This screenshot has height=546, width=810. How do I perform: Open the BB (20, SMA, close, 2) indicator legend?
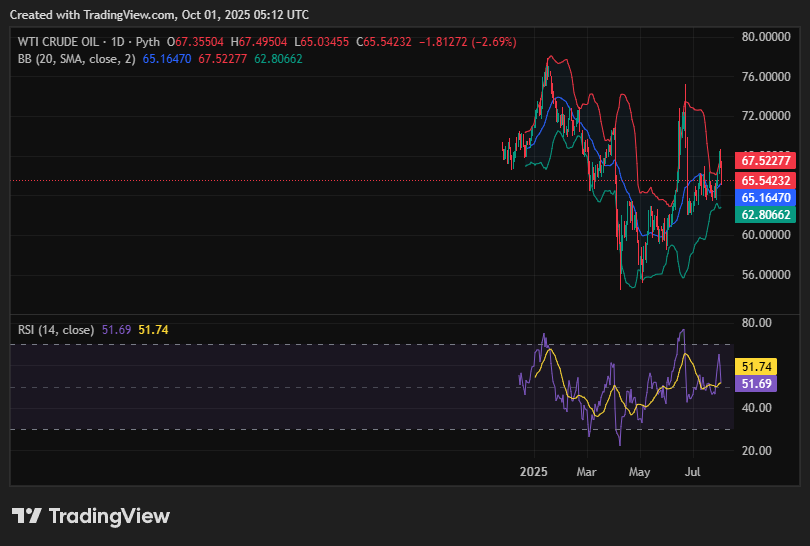[x=76, y=59]
